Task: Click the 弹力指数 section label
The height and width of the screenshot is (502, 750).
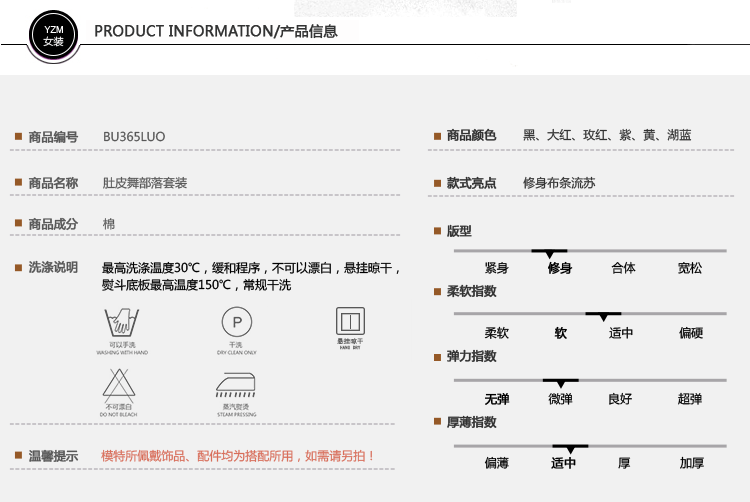Action: point(471,356)
